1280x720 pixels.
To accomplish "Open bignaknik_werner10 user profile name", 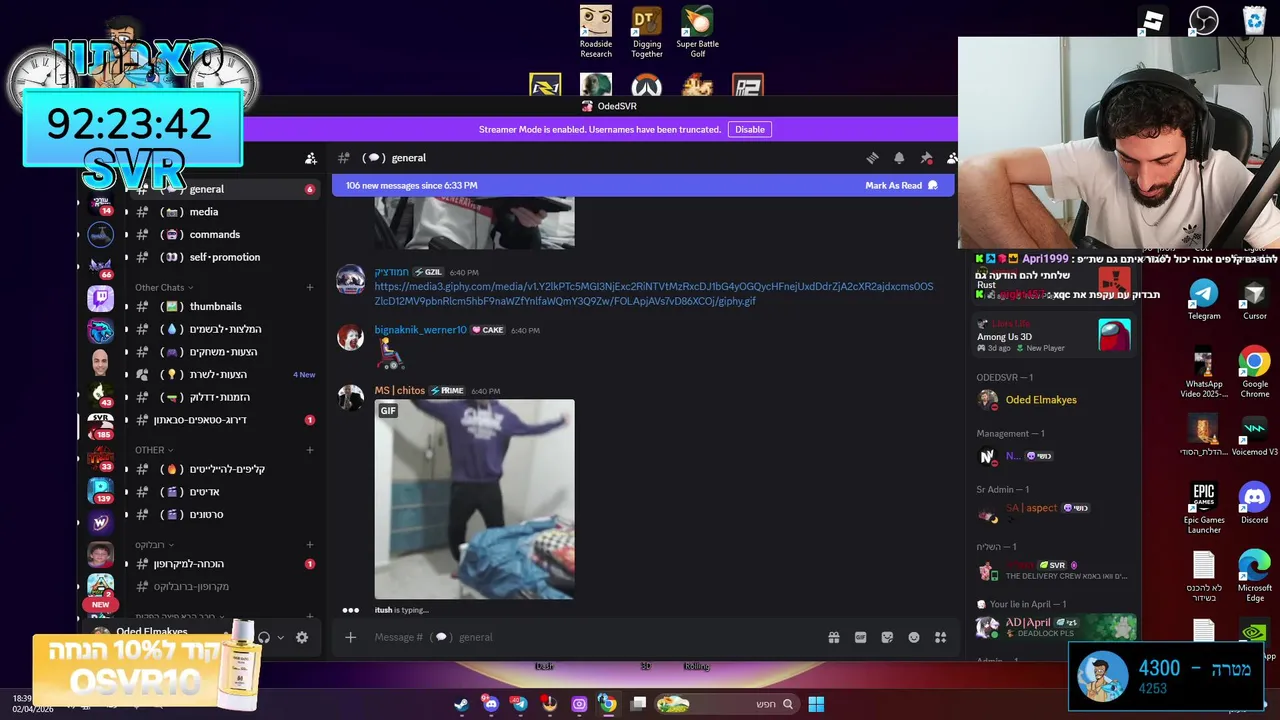I will [420, 330].
